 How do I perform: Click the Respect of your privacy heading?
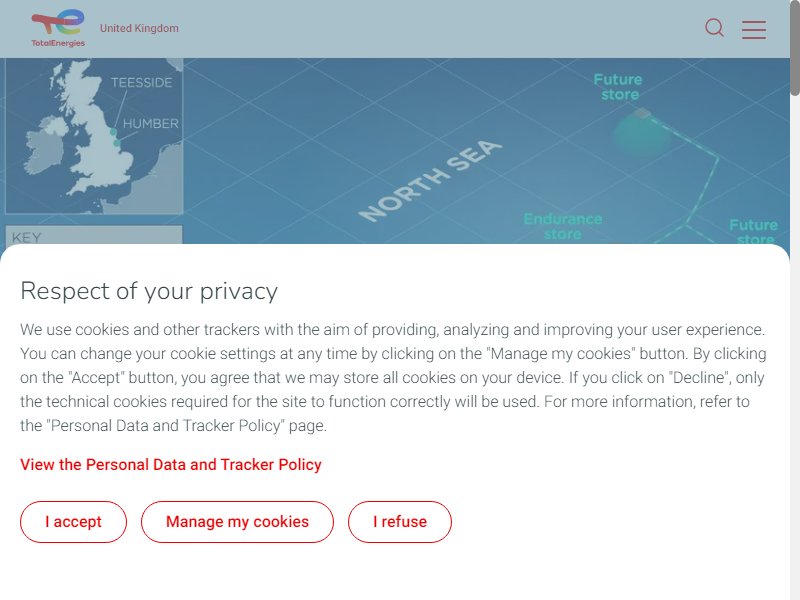tap(149, 291)
